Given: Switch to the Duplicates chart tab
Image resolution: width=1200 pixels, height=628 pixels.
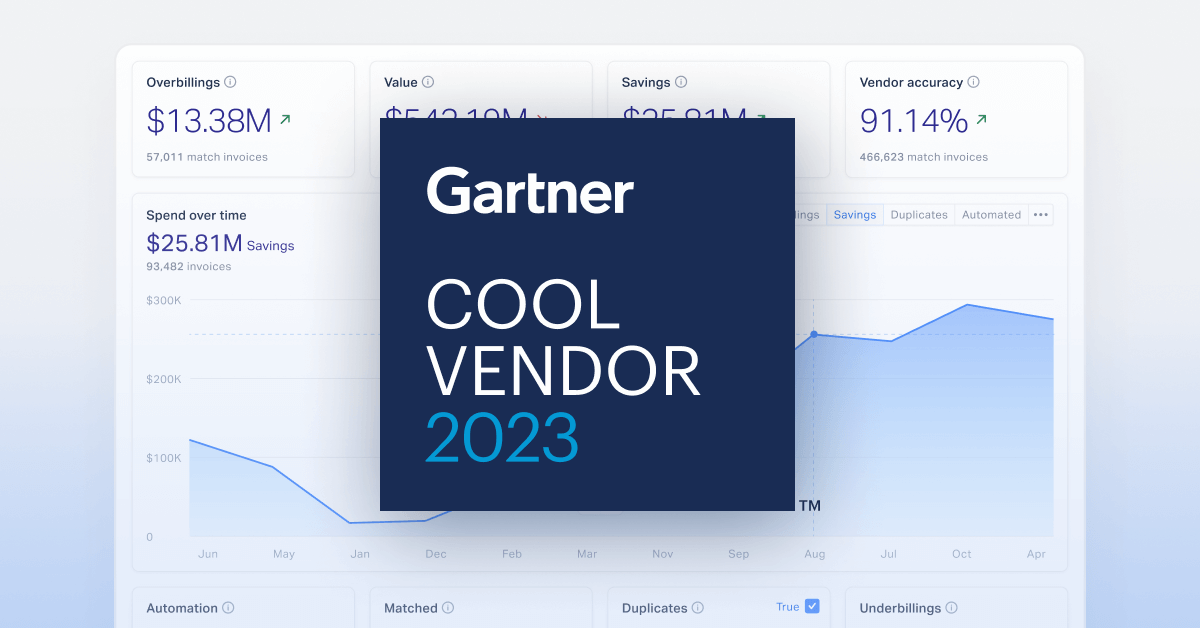Looking at the screenshot, I should click(x=918, y=214).
